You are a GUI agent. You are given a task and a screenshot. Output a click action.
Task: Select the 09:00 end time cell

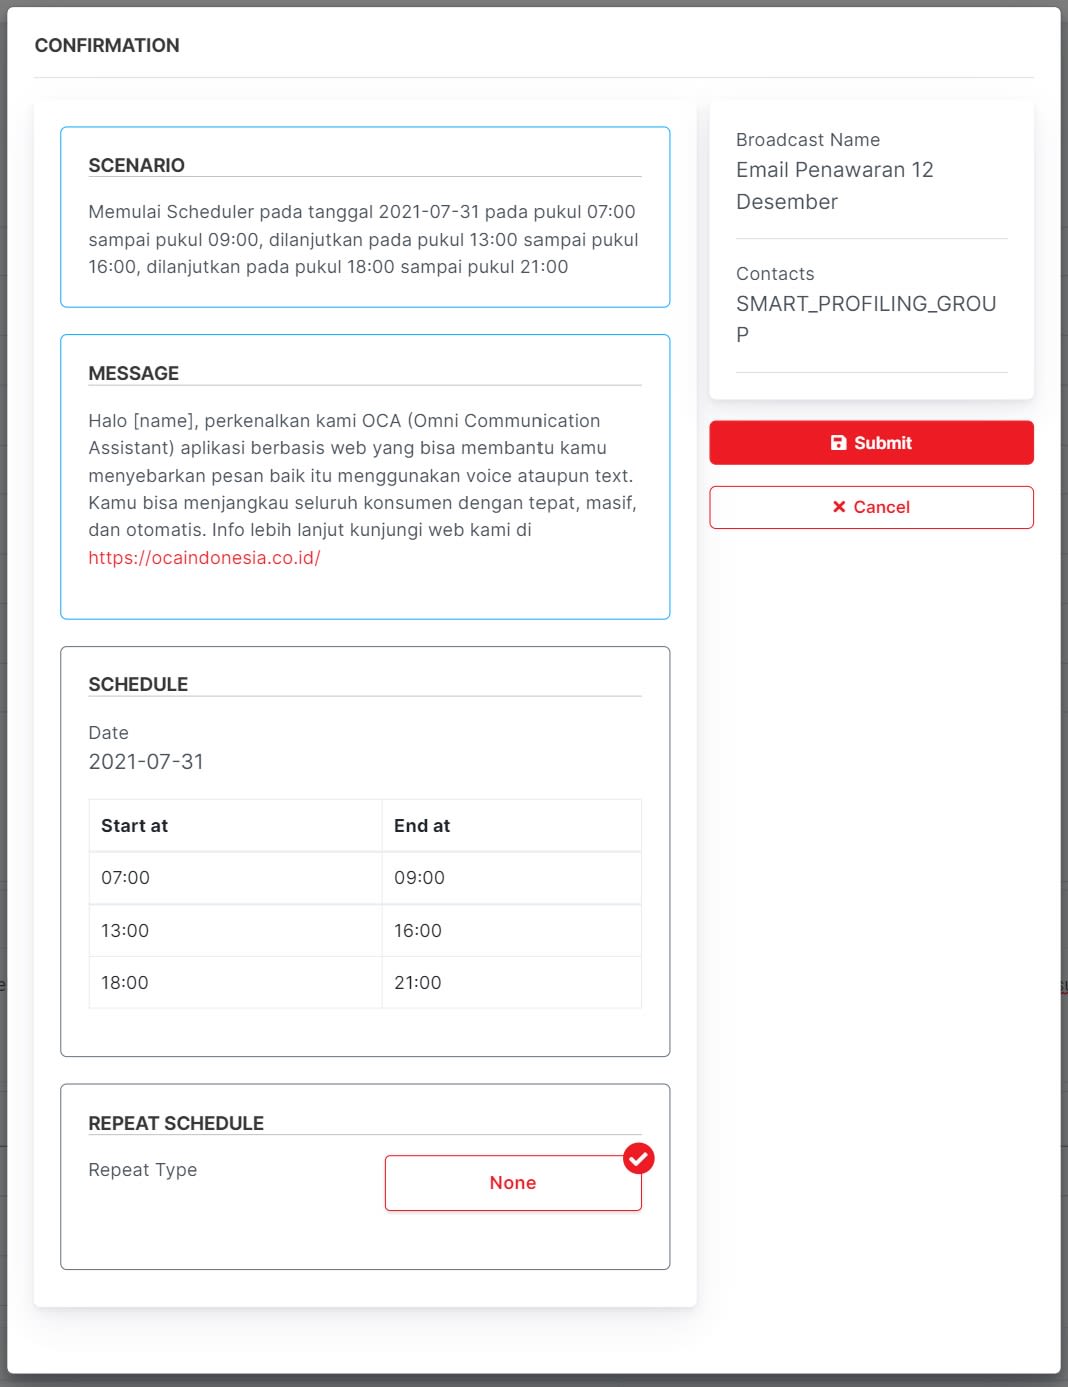coord(419,878)
